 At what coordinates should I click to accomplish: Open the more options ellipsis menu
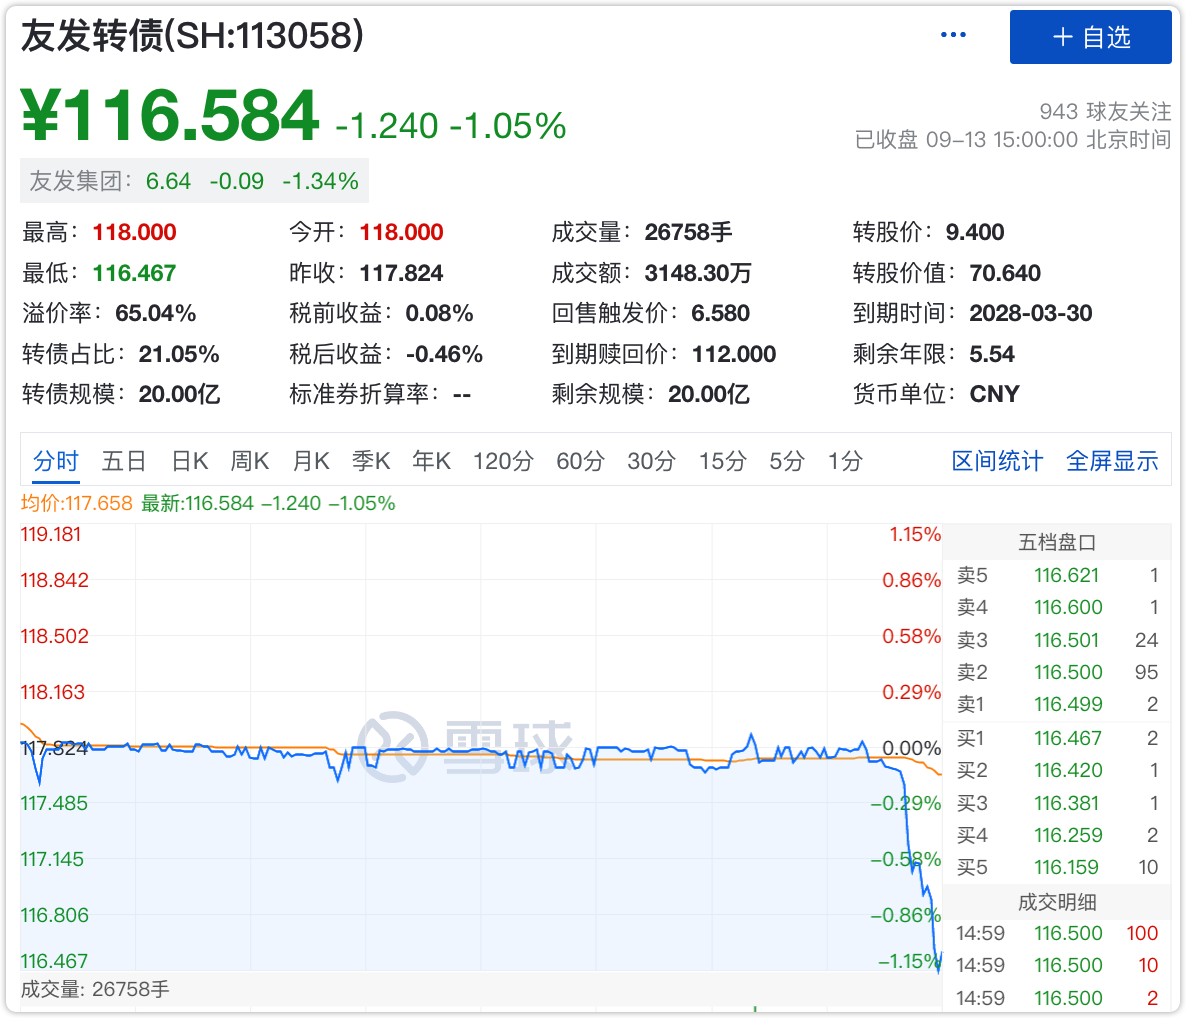tap(953, 33)
